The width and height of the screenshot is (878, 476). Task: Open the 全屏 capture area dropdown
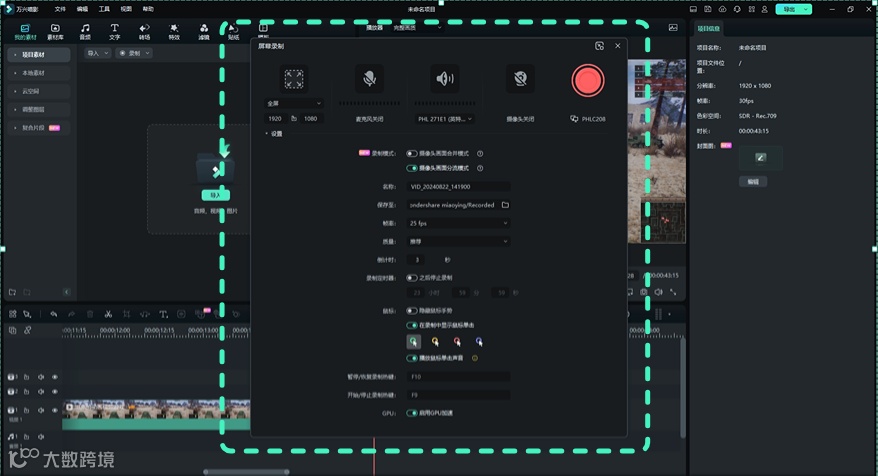click(x=294, y=104)
